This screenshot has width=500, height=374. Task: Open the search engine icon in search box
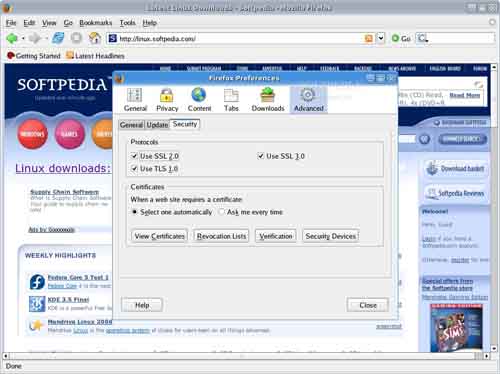coord(423,38)
